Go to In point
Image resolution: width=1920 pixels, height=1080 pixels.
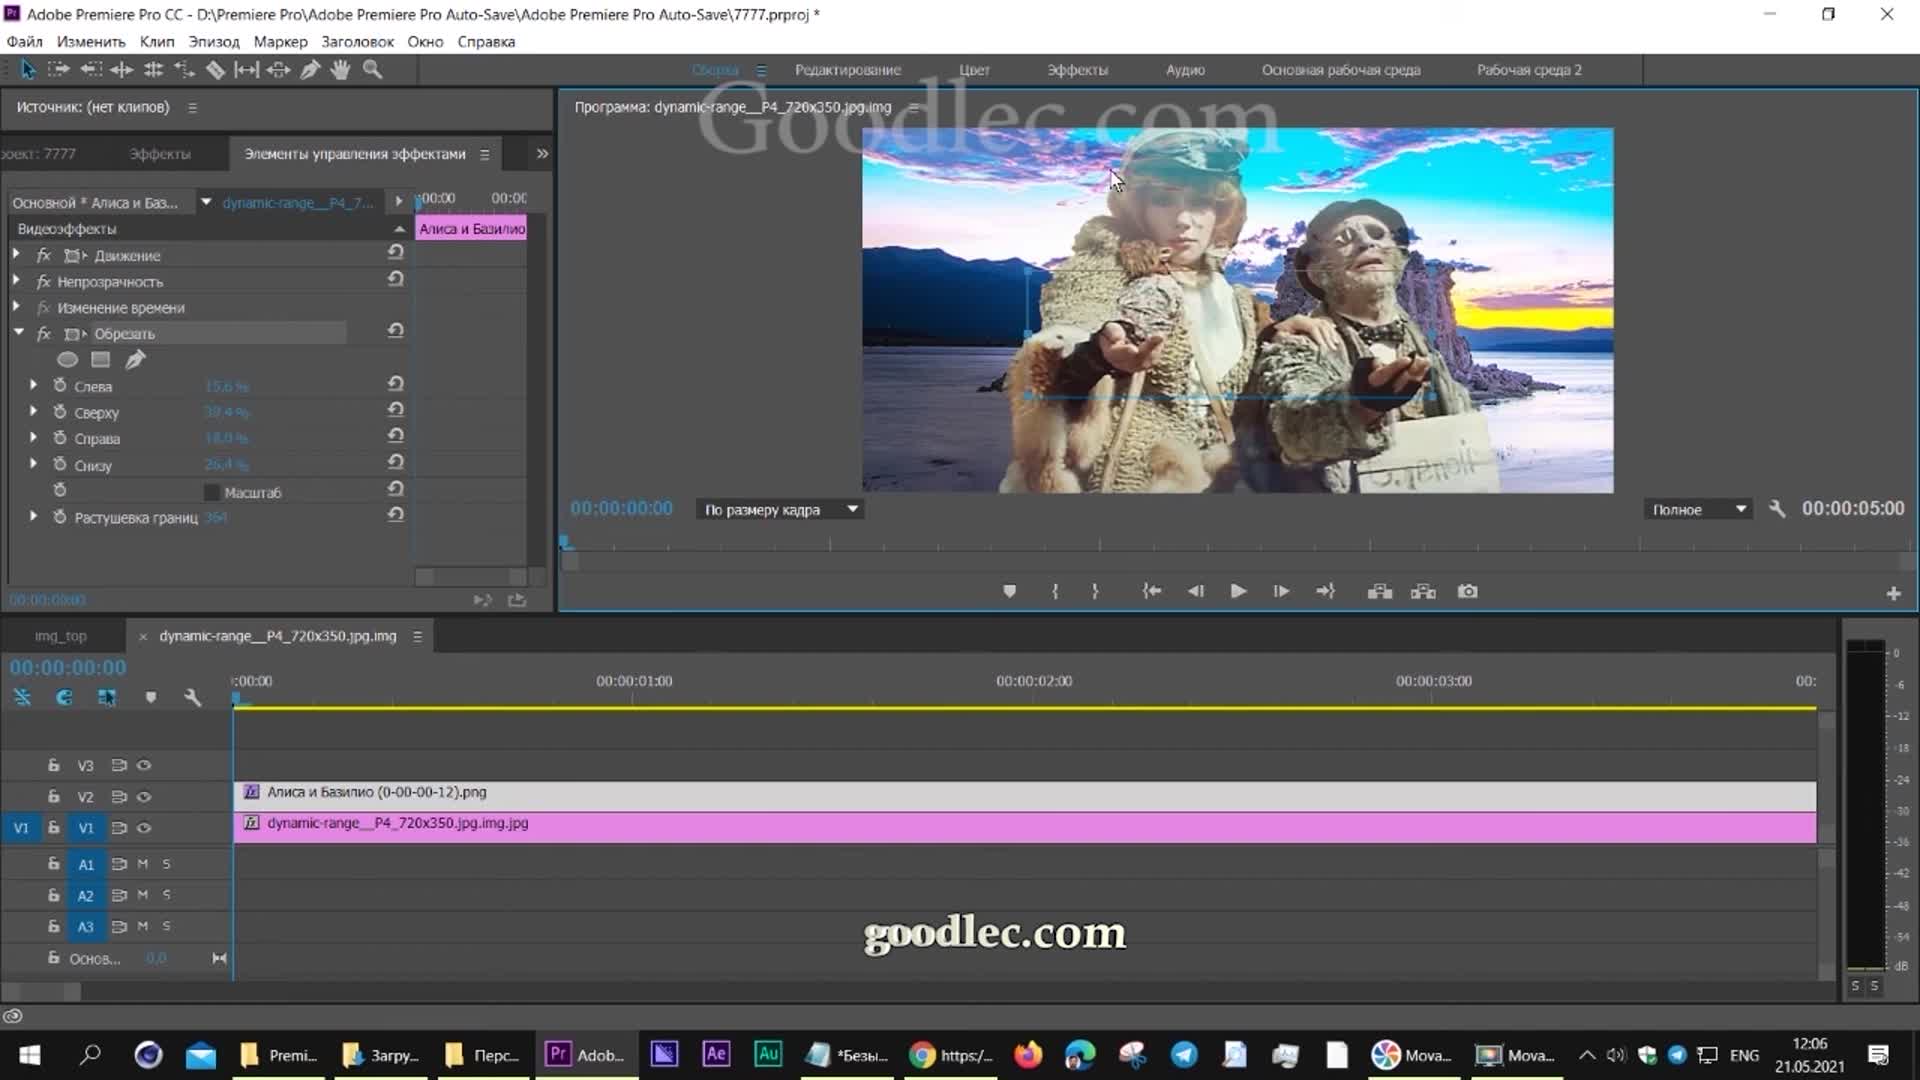[x=1152, y=592]
